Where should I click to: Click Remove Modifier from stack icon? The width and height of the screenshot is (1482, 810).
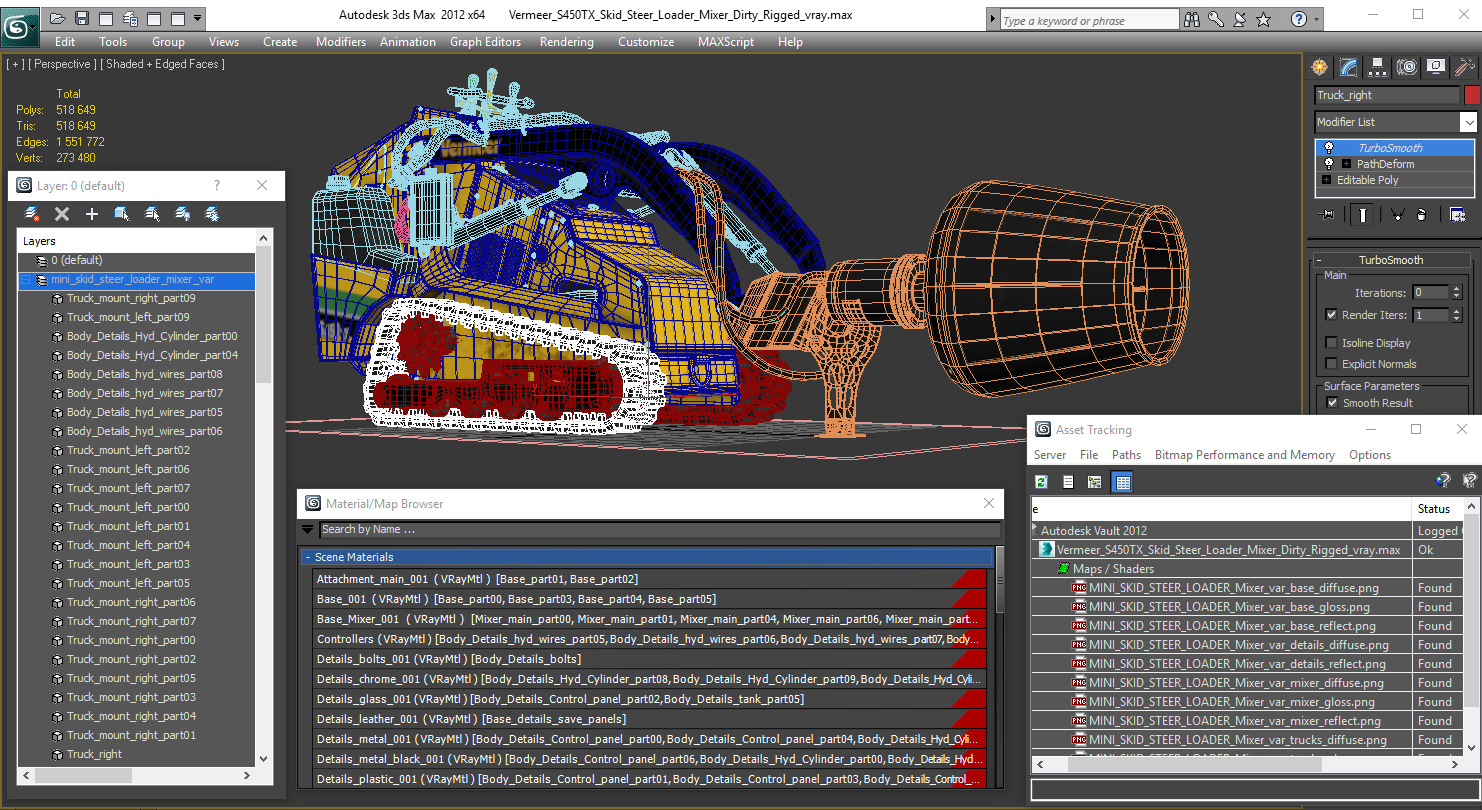coord(1421,214)
